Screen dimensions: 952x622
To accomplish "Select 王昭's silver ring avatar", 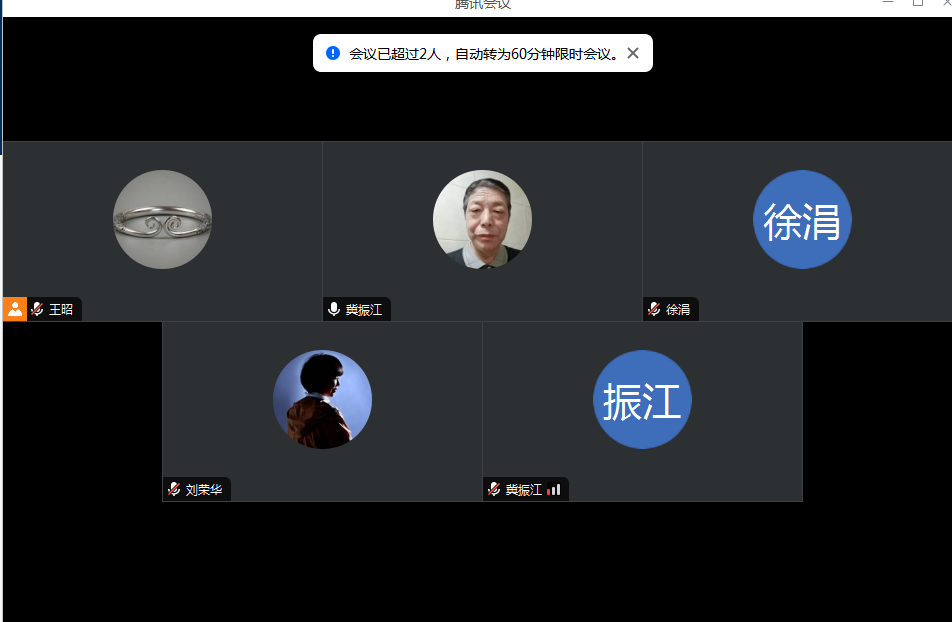I will click(162, 220).
